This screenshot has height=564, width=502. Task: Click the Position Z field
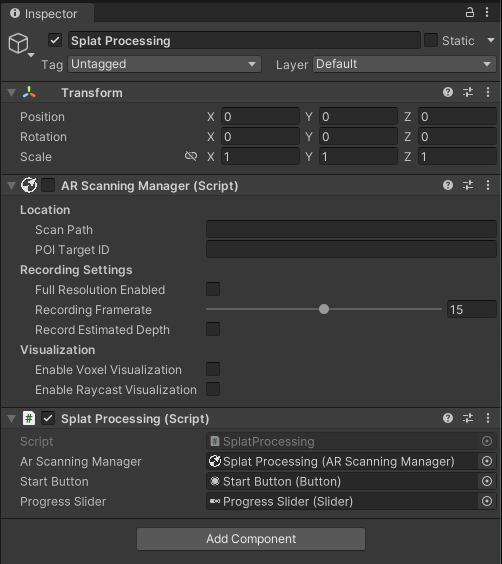pos(457,117)
